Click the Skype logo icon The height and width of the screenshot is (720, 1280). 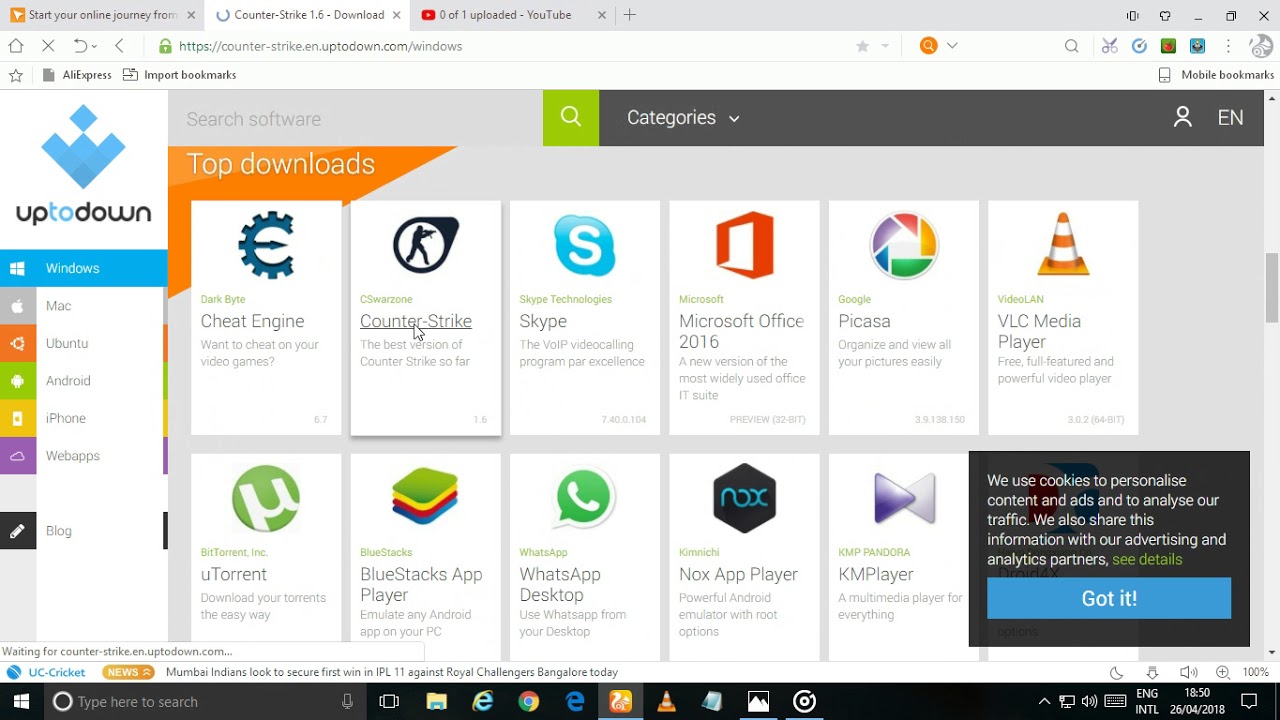coord(585,245)
